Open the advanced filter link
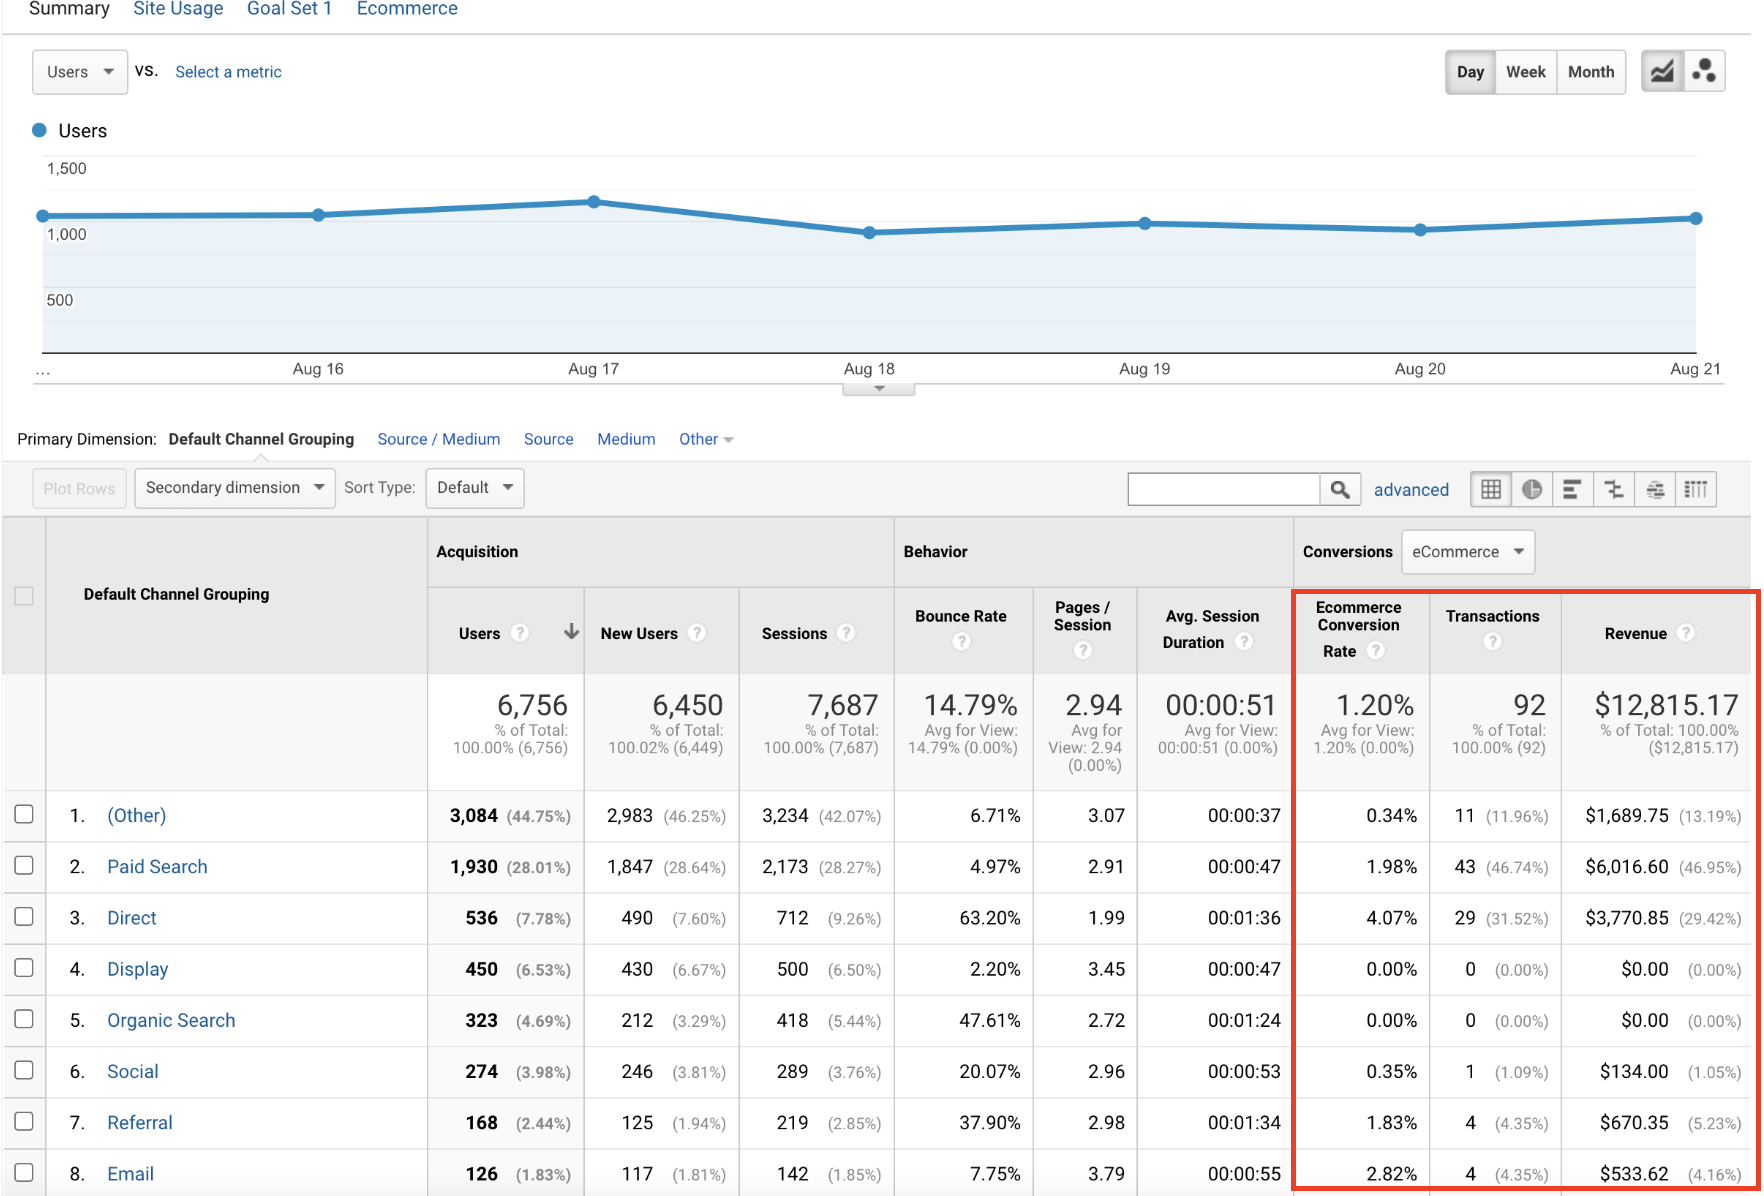The image size is (1764, 1196). point(1411,489)
